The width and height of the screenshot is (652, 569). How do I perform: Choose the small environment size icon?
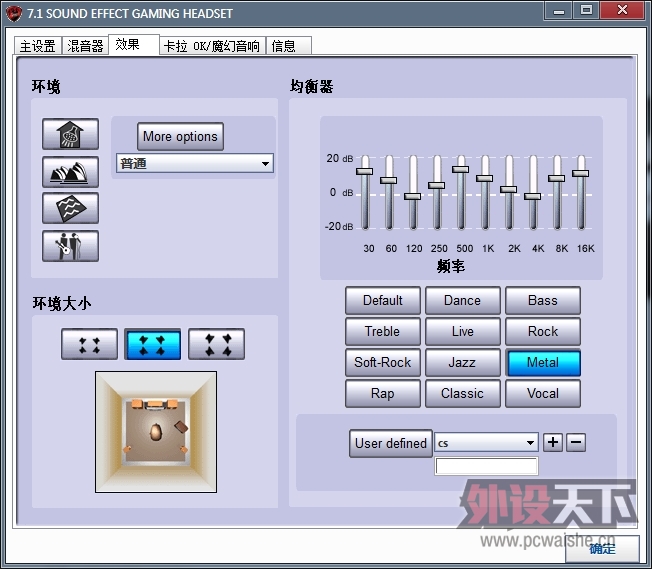(89, 344)
